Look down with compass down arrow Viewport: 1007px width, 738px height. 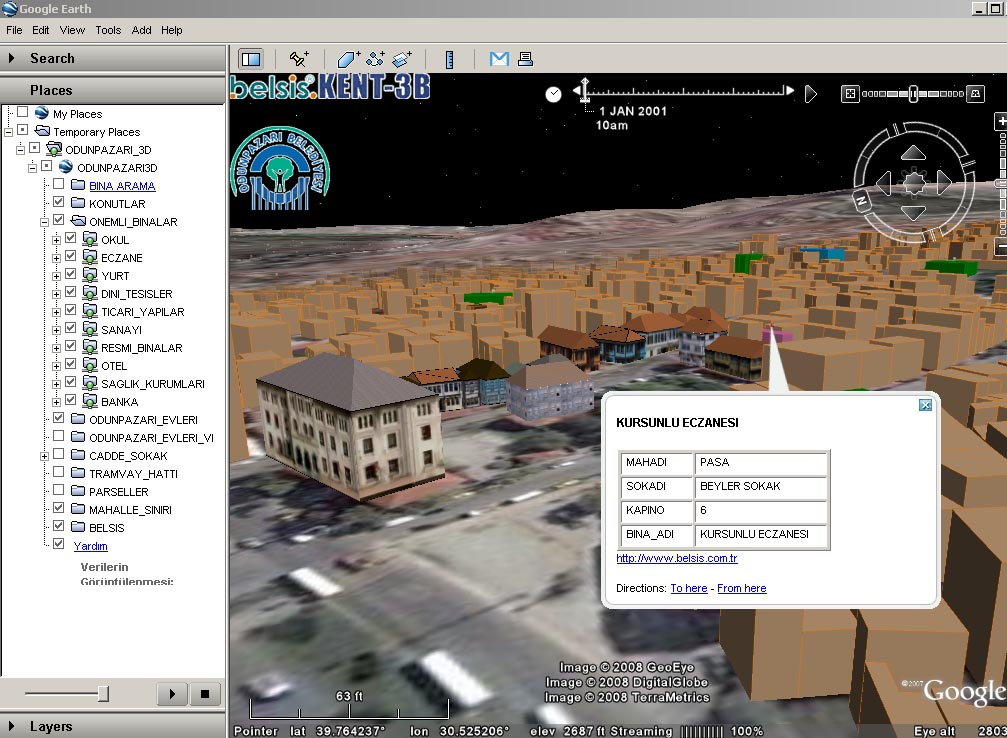click(913, 213)
